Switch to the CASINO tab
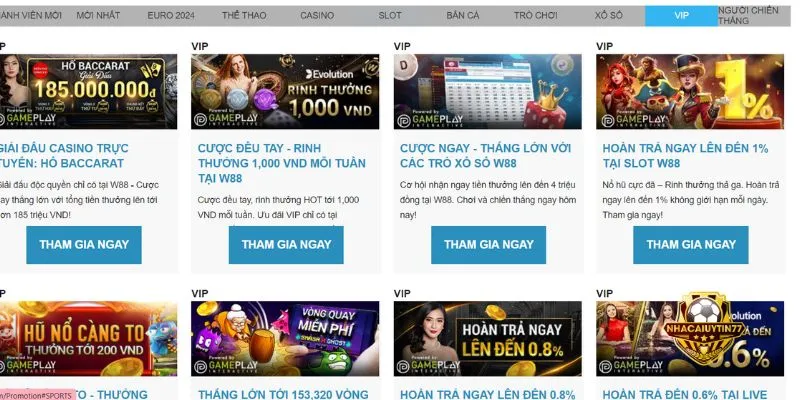Image resolution: width=800 pixels, height=400 pixels. coord(317,16)
